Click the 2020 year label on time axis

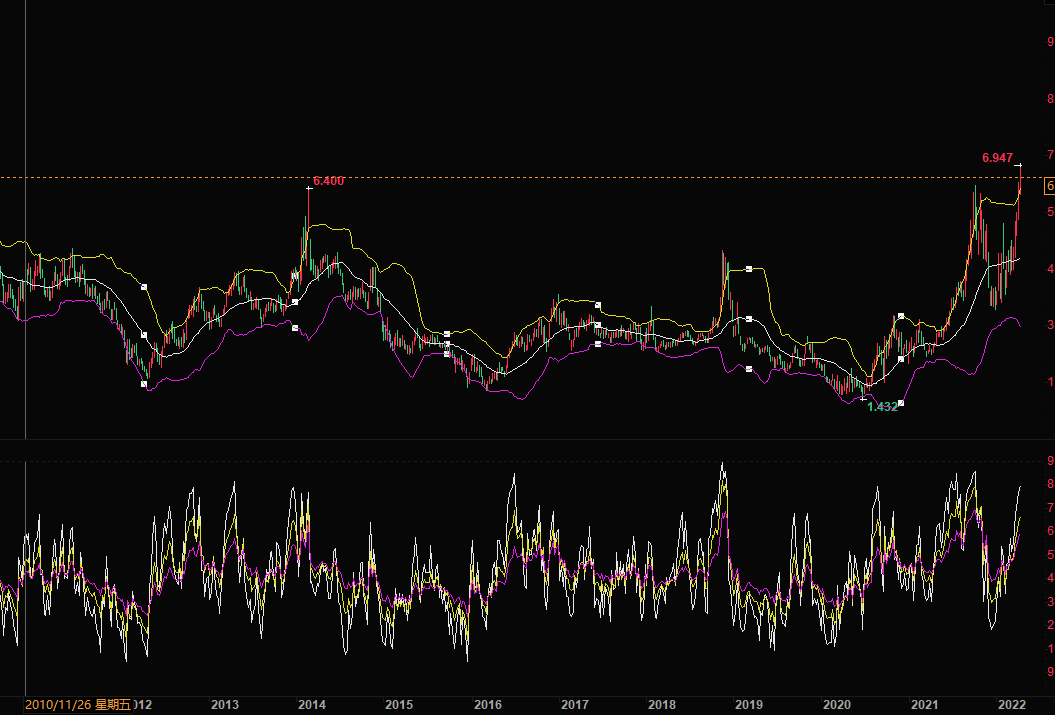[x=837, y=705]
